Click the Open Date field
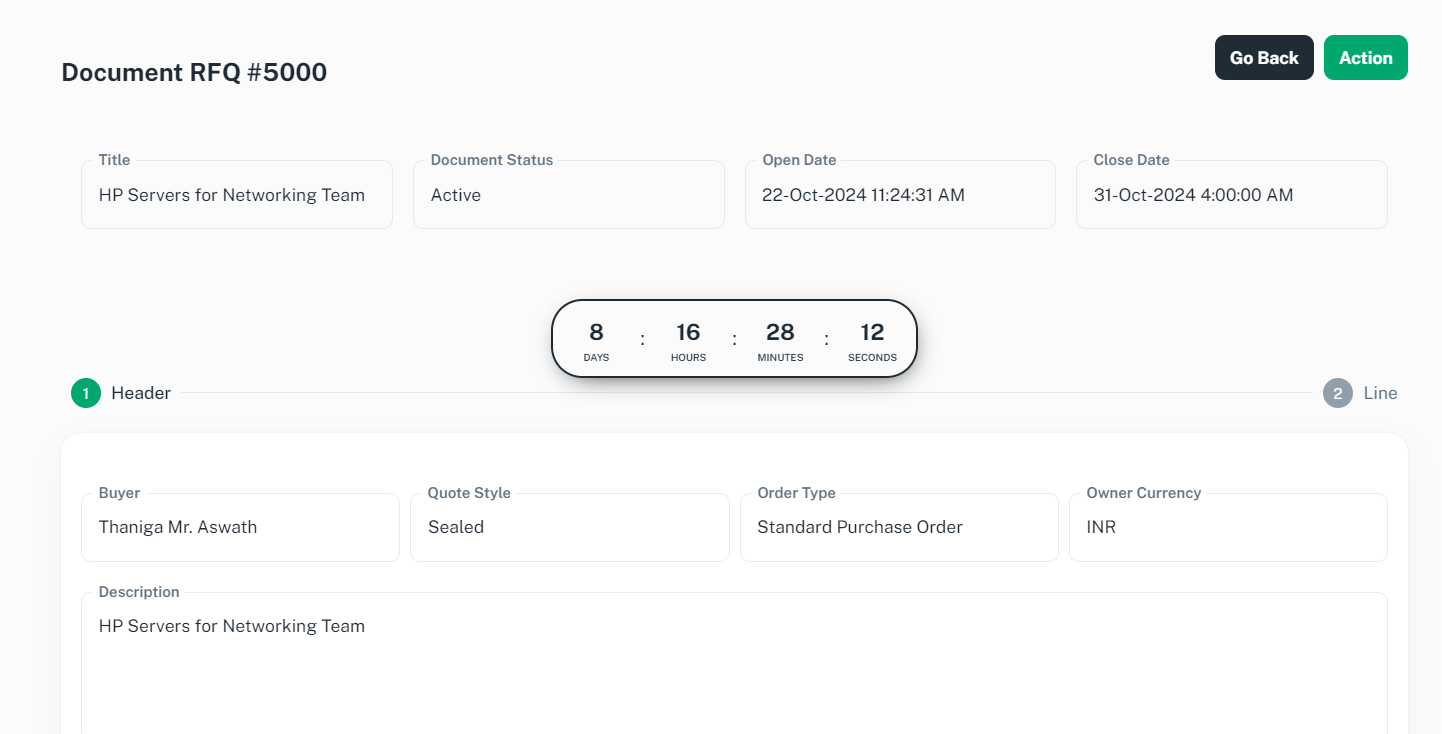 [900, 195]
